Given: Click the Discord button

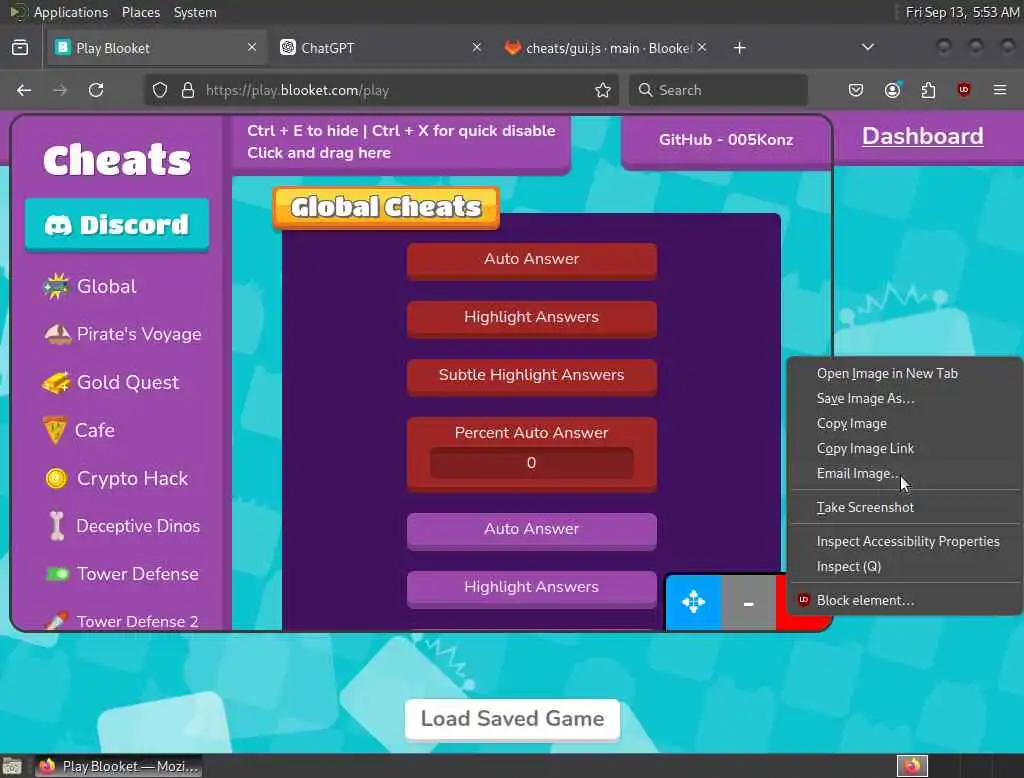Looking at the screenshot, I should tap(117, 225).
